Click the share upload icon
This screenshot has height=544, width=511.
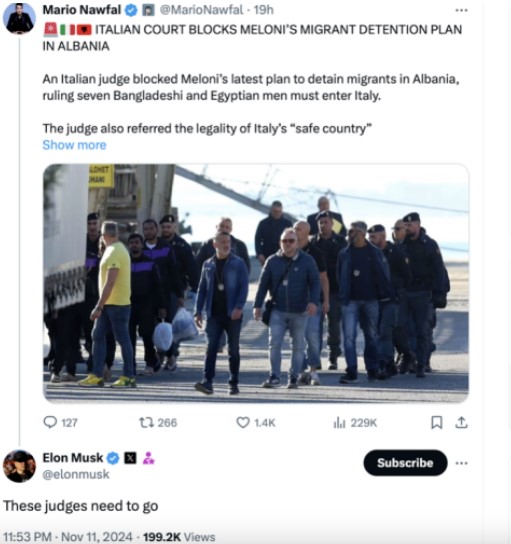(x=461, y=422)
